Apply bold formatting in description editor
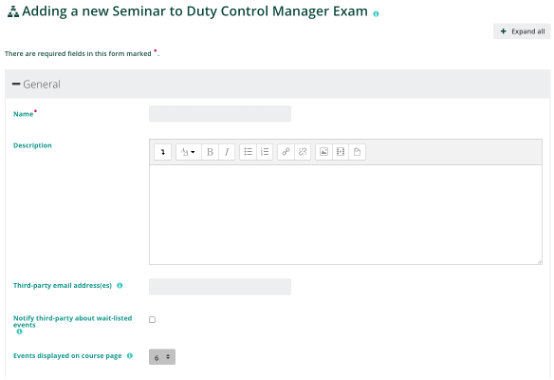 pyautogui.click(x=210, y=152)
